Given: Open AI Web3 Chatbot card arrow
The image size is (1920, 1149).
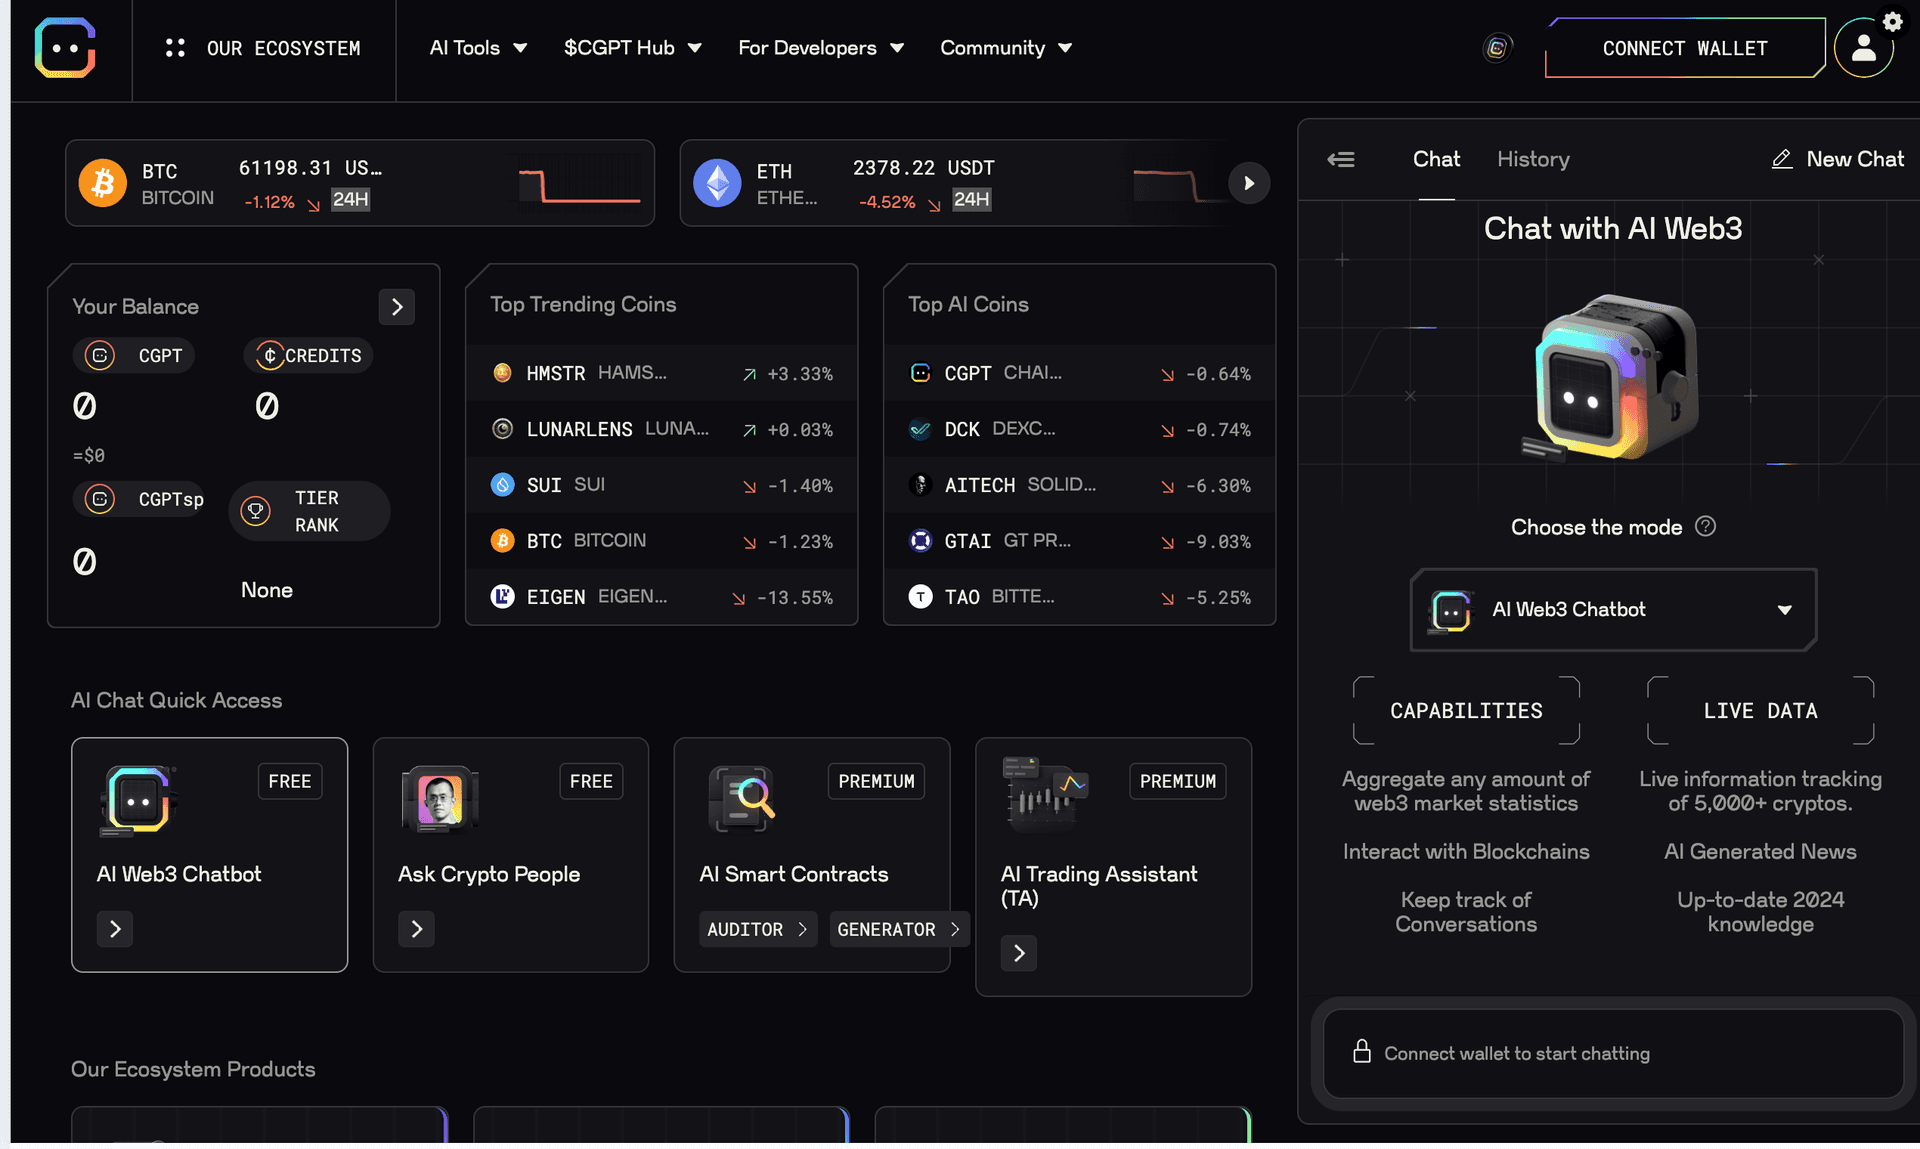Looking at the screenshot, I should pyautogui.click(x=115, y=929).
